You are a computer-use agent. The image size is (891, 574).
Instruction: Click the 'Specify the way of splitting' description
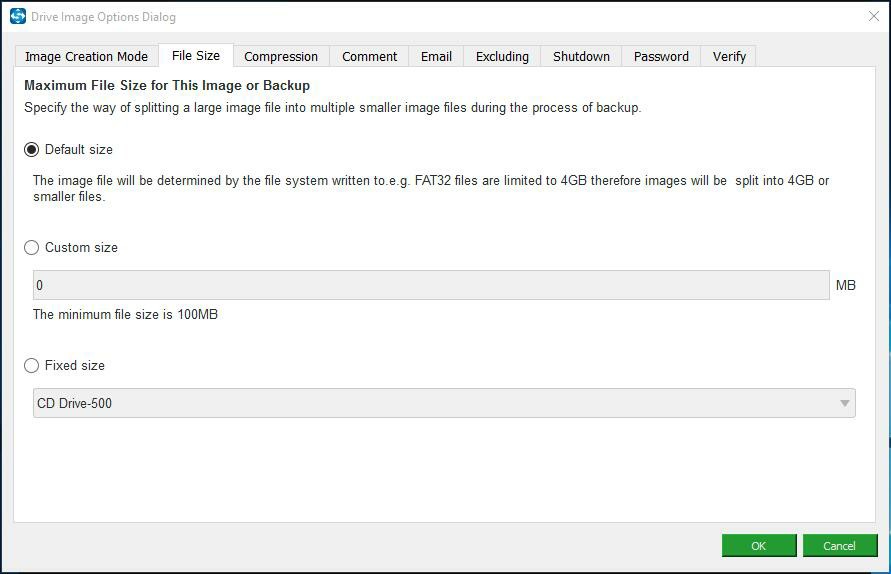(332, 107)
